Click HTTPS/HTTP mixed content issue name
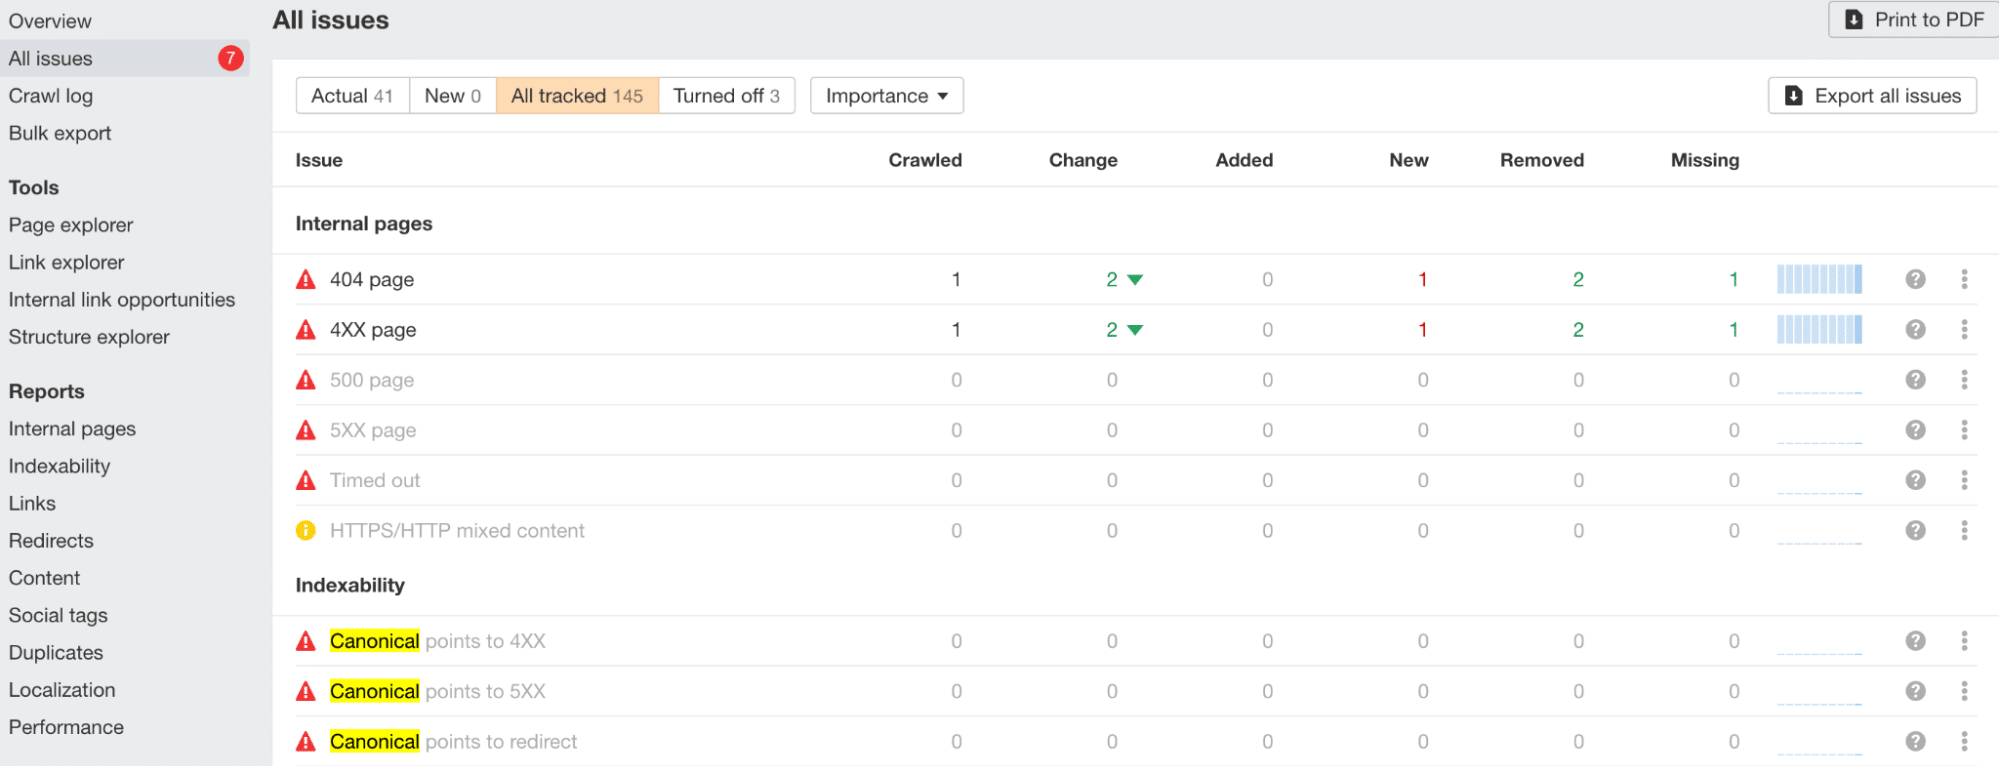The width and height of the screenshot is (1999, 767). point(457,531)
